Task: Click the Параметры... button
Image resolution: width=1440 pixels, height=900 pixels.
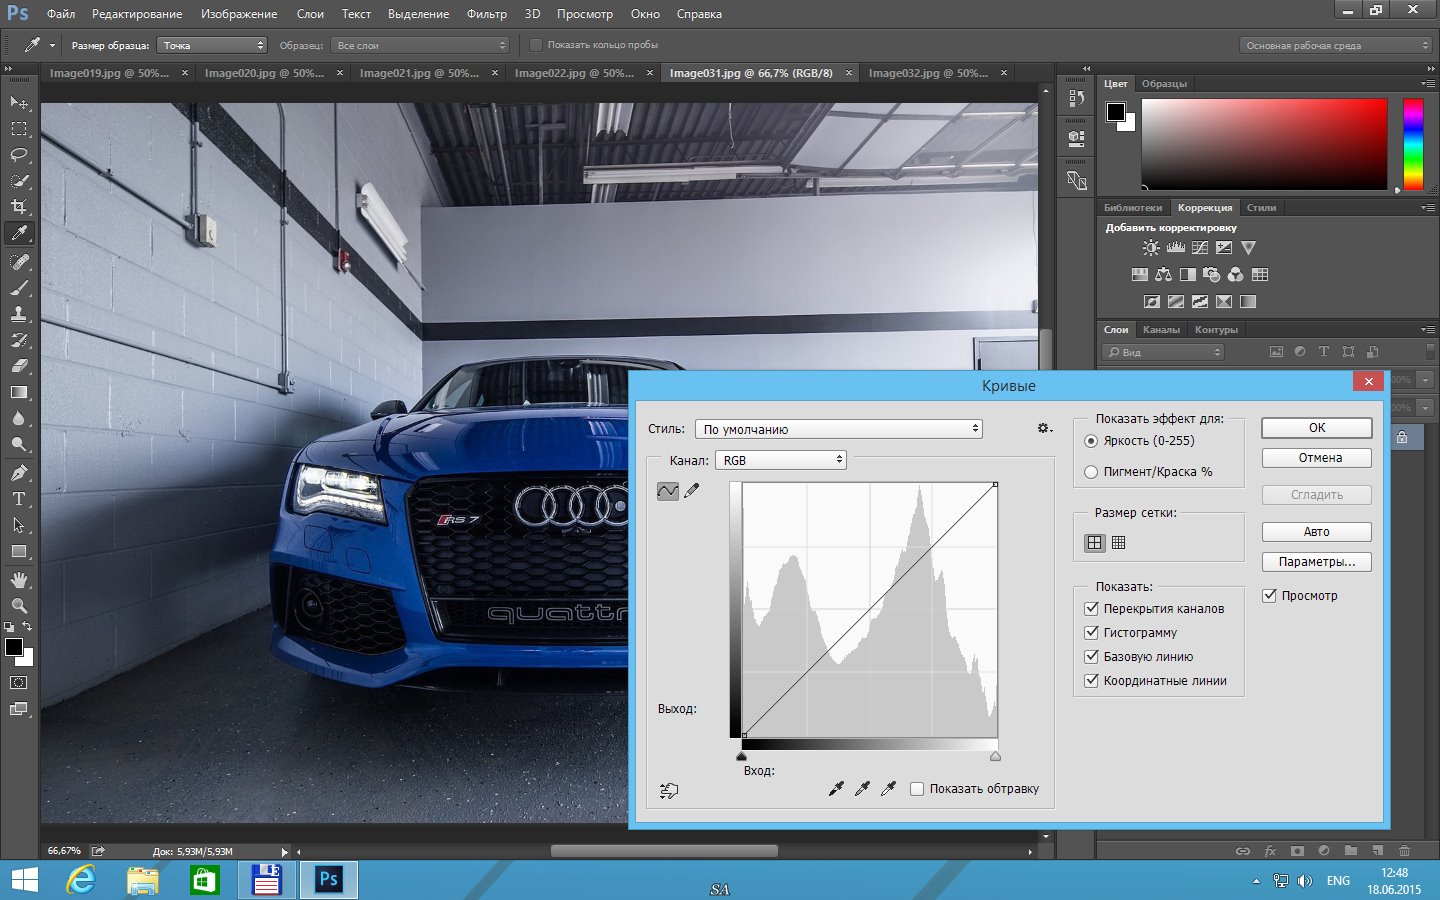Action: click(x=1317, y=562)
